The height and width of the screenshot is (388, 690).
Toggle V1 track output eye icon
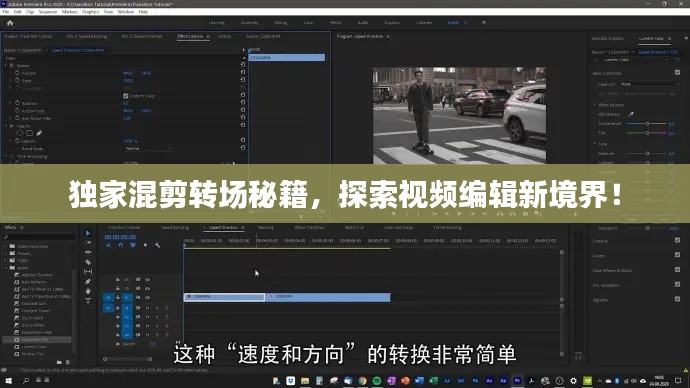click(147, 297)
